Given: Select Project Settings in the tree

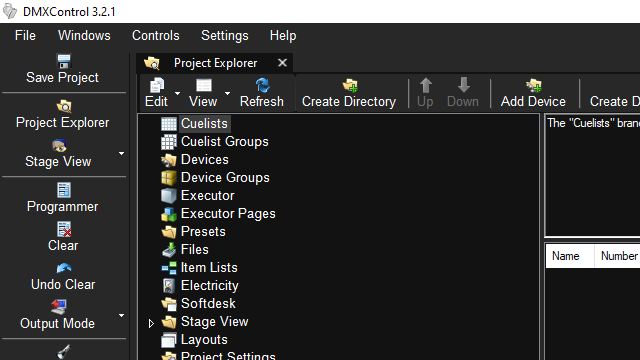Looking at the screenshot, I should (x=228, y=356).
